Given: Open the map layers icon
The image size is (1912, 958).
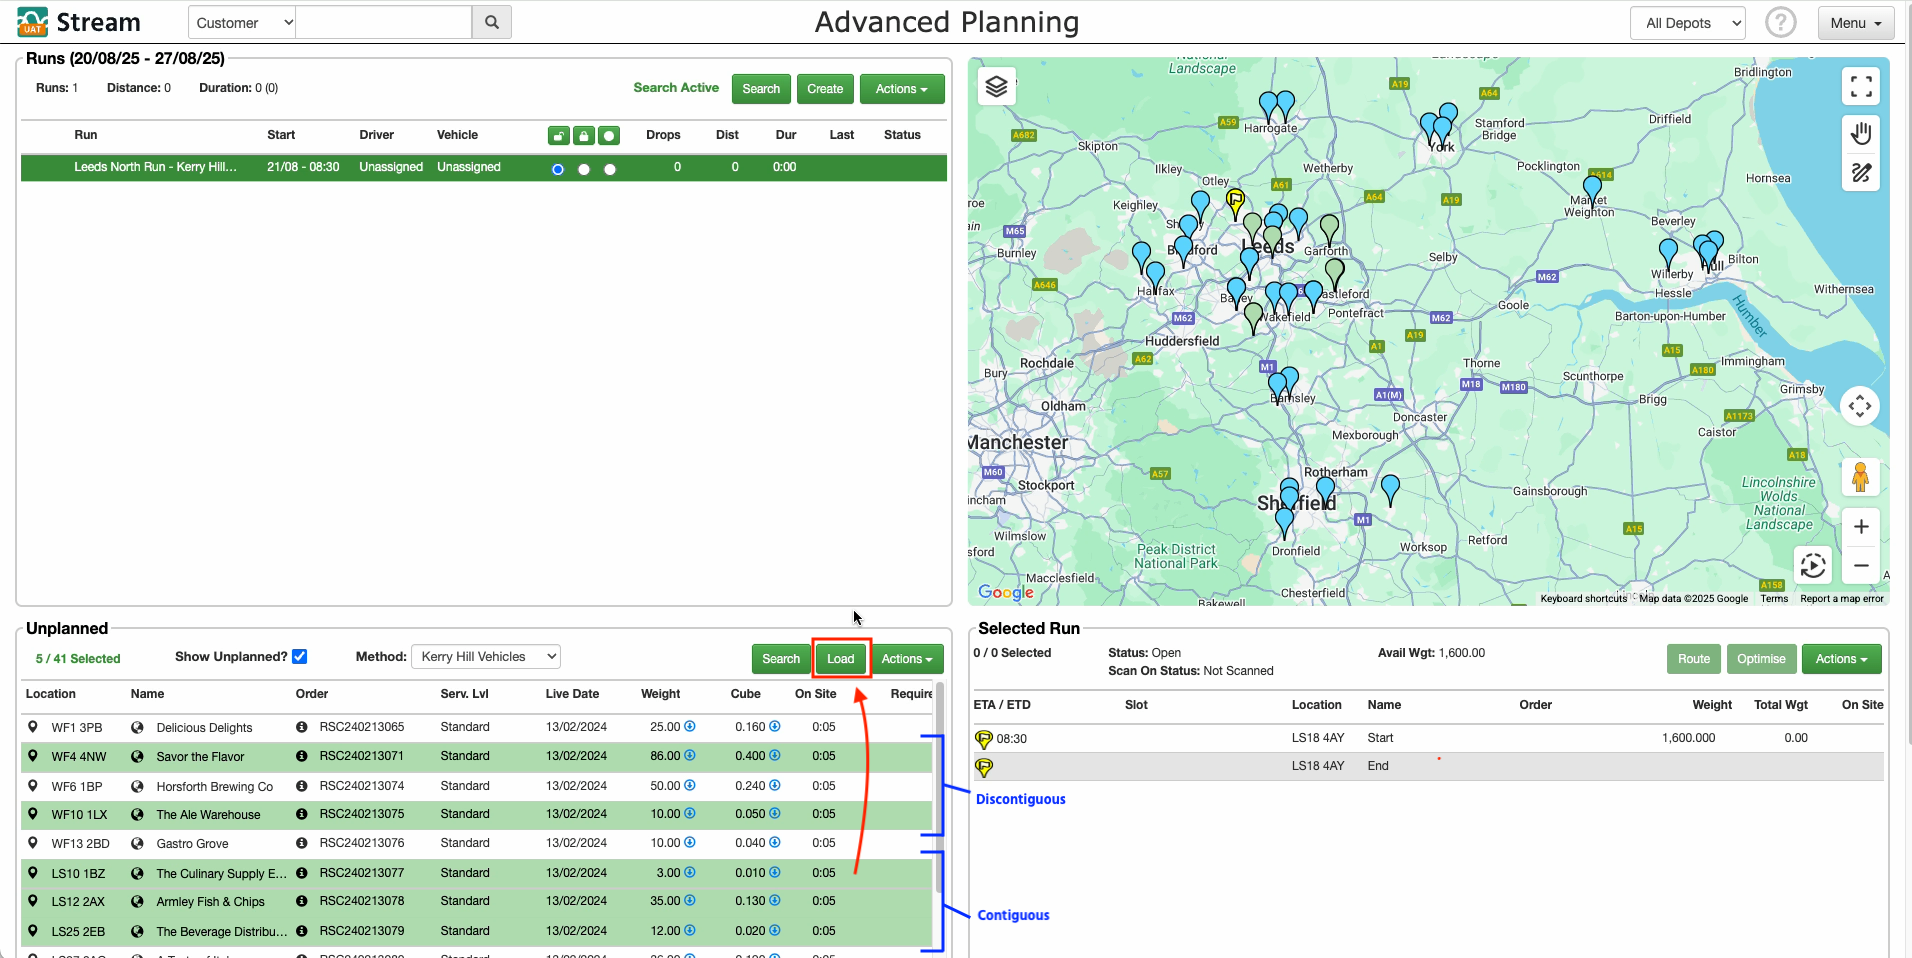Looking at the screenshot, I should tap(996, 87).
